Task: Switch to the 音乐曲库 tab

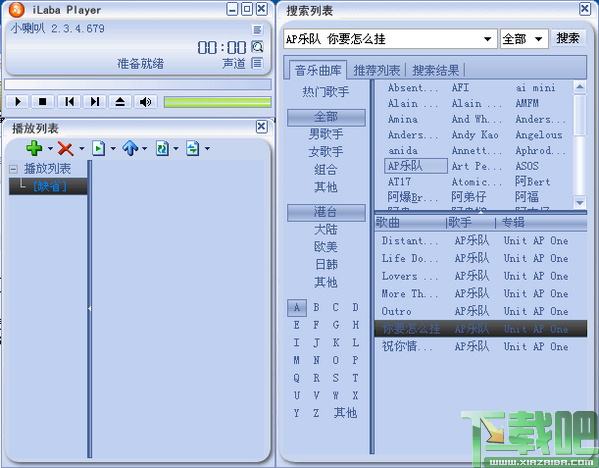Action: 318,70
